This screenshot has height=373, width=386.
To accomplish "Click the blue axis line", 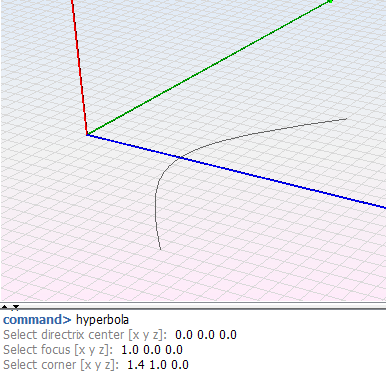I will (236, 171).
